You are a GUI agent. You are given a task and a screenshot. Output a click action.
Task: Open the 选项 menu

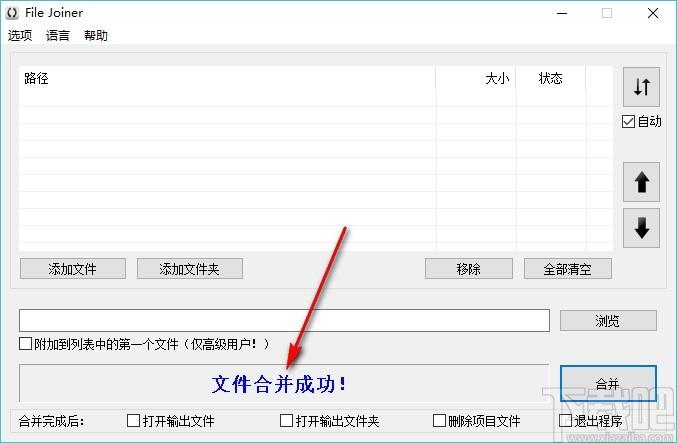click(x=20, y=36)
